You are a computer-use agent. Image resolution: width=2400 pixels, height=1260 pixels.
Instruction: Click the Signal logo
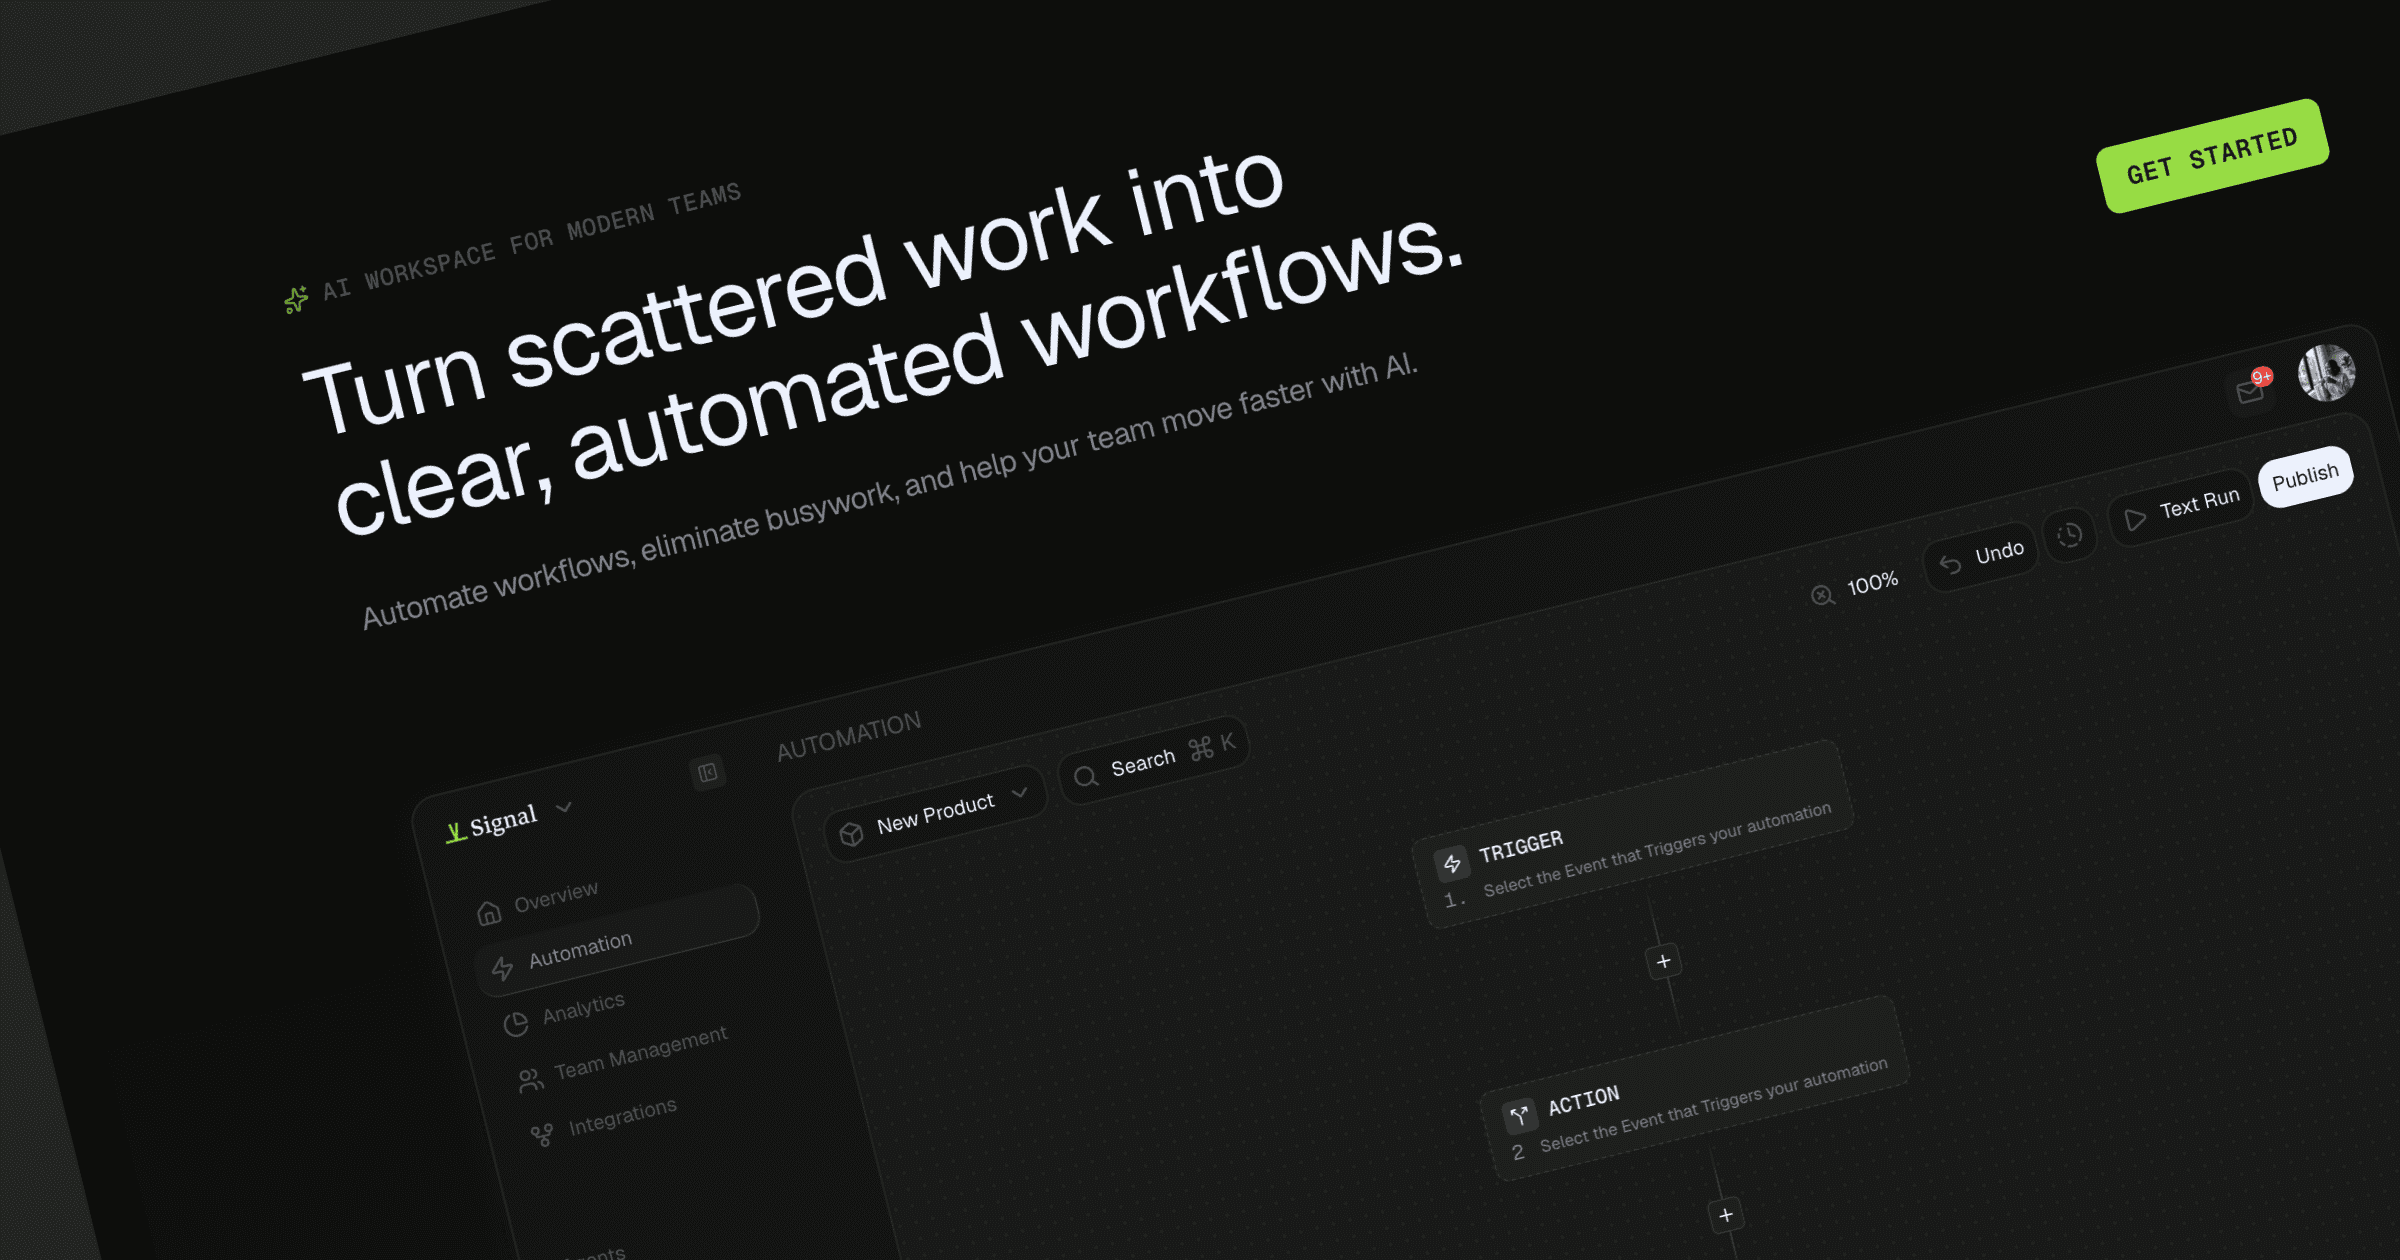tap(491, 823)
